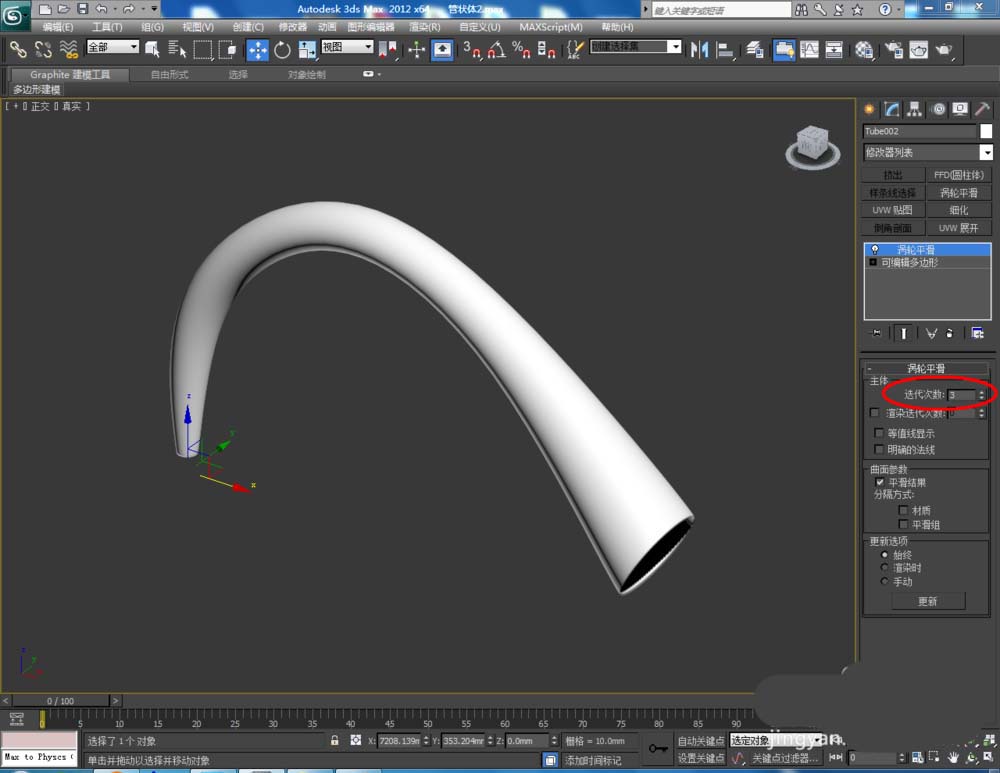This screenshot has height=773, width=1000.
Task: Switch to the Utilities hammer panel
Action: click(x=982, y=109)
